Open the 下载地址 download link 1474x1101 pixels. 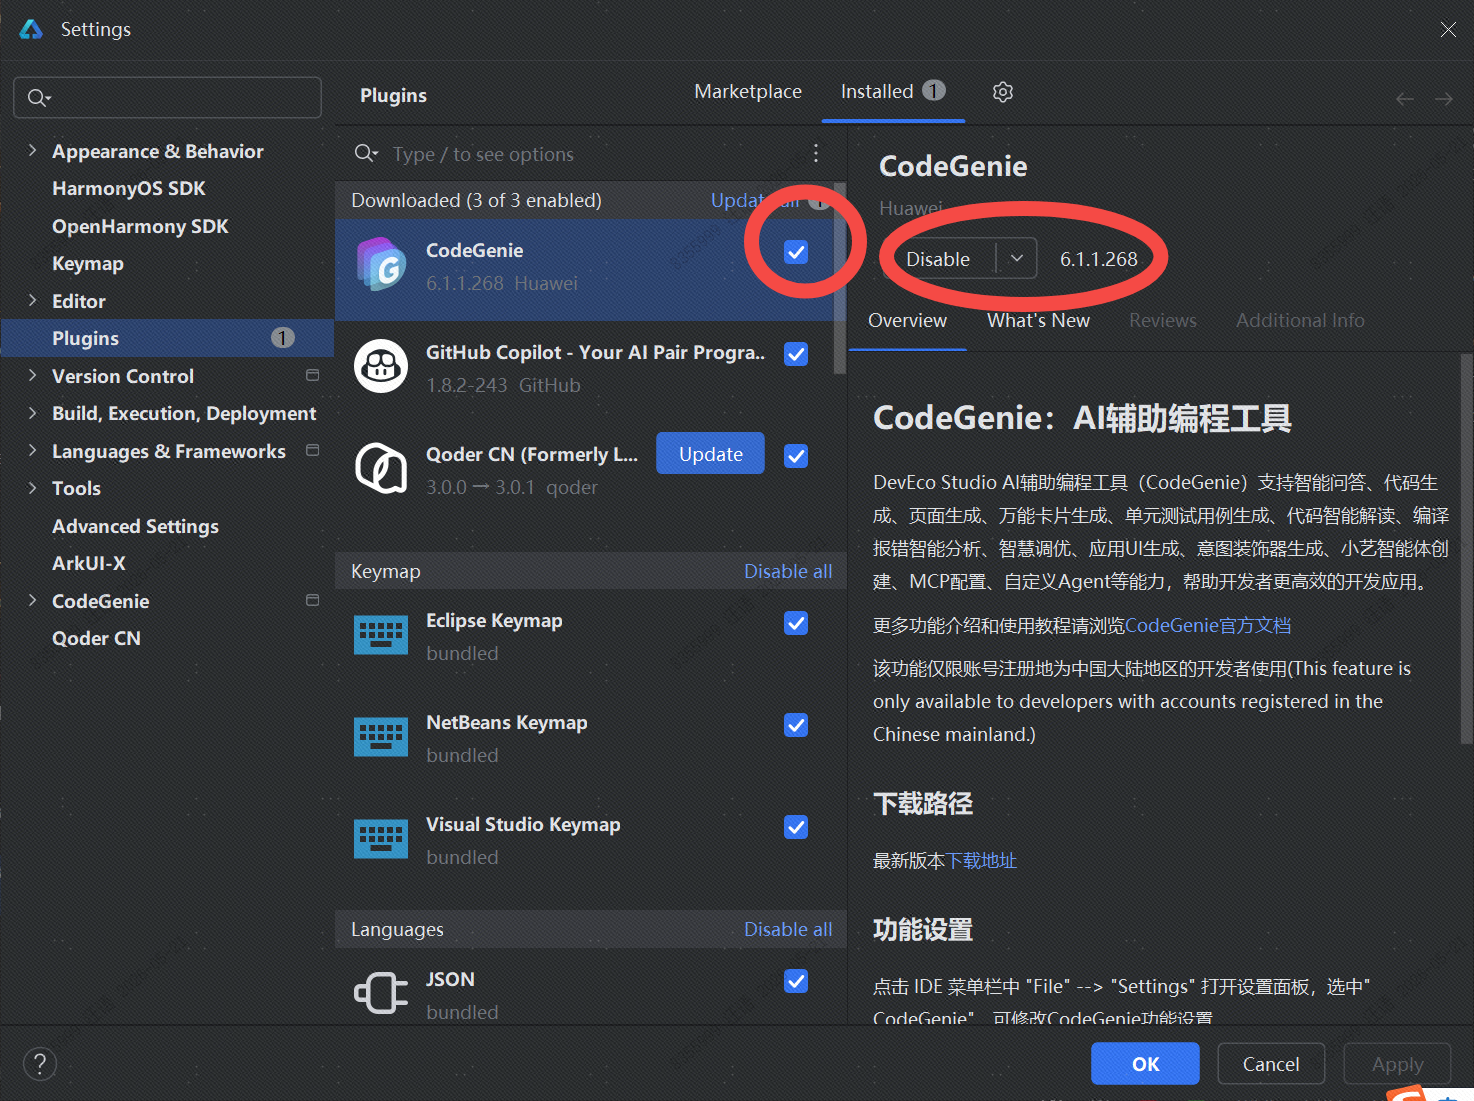coord(981,860)
